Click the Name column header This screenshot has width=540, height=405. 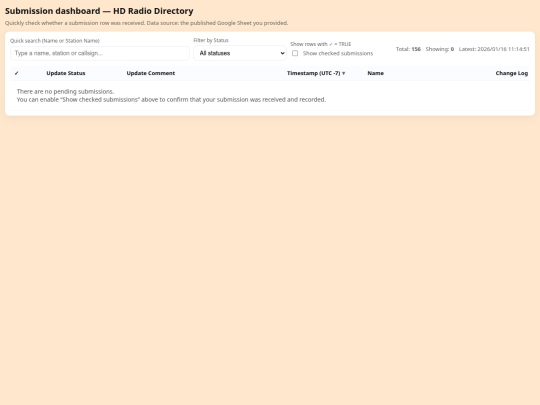[375, 73]
